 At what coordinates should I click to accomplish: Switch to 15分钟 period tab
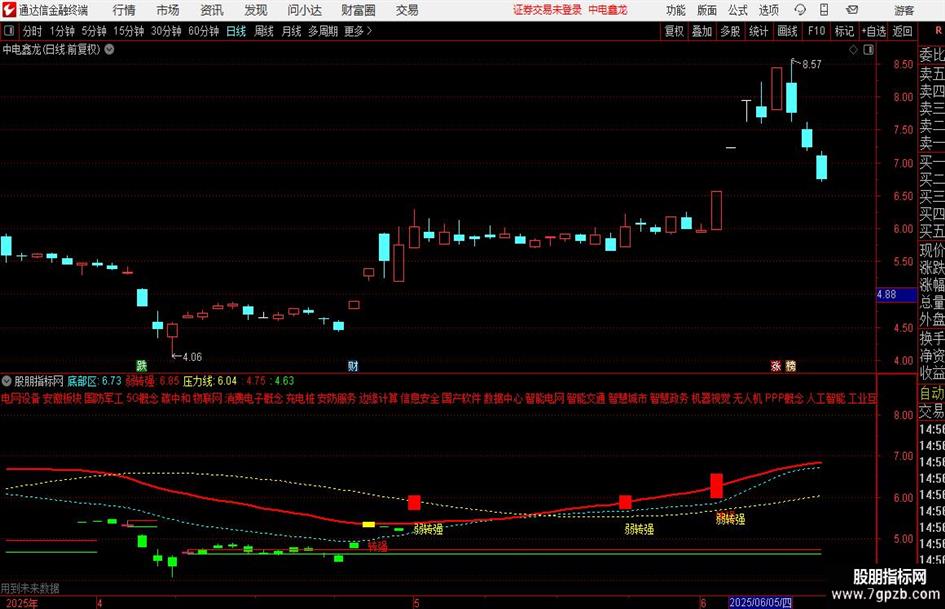click(129, 31)
